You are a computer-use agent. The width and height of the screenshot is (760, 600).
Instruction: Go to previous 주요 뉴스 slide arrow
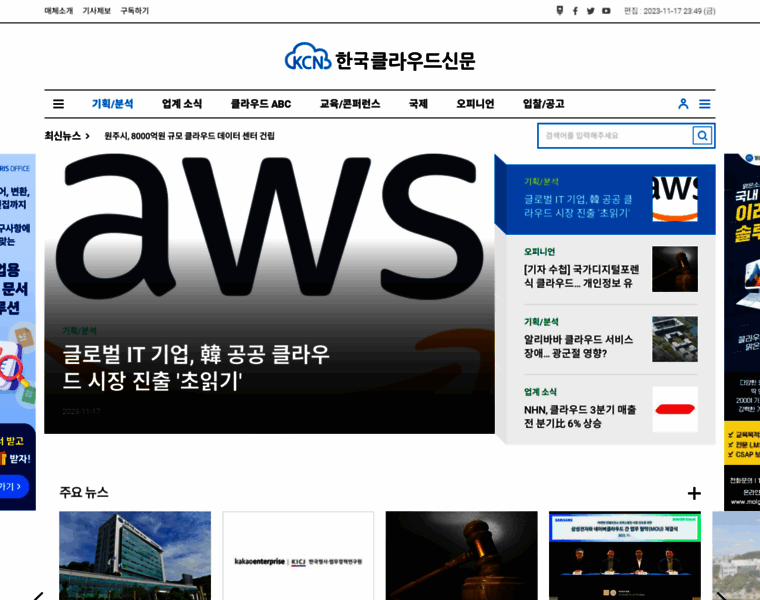[x=38, y=596]
